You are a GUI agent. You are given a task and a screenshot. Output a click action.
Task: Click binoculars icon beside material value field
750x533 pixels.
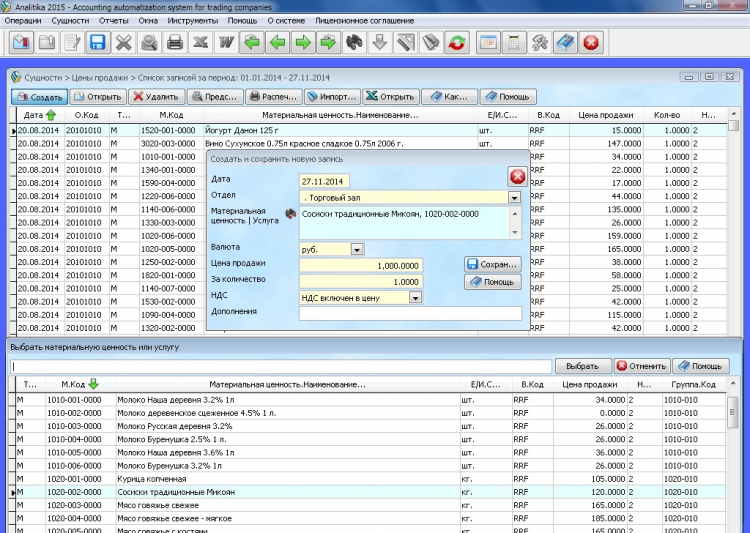click(291, 214)
